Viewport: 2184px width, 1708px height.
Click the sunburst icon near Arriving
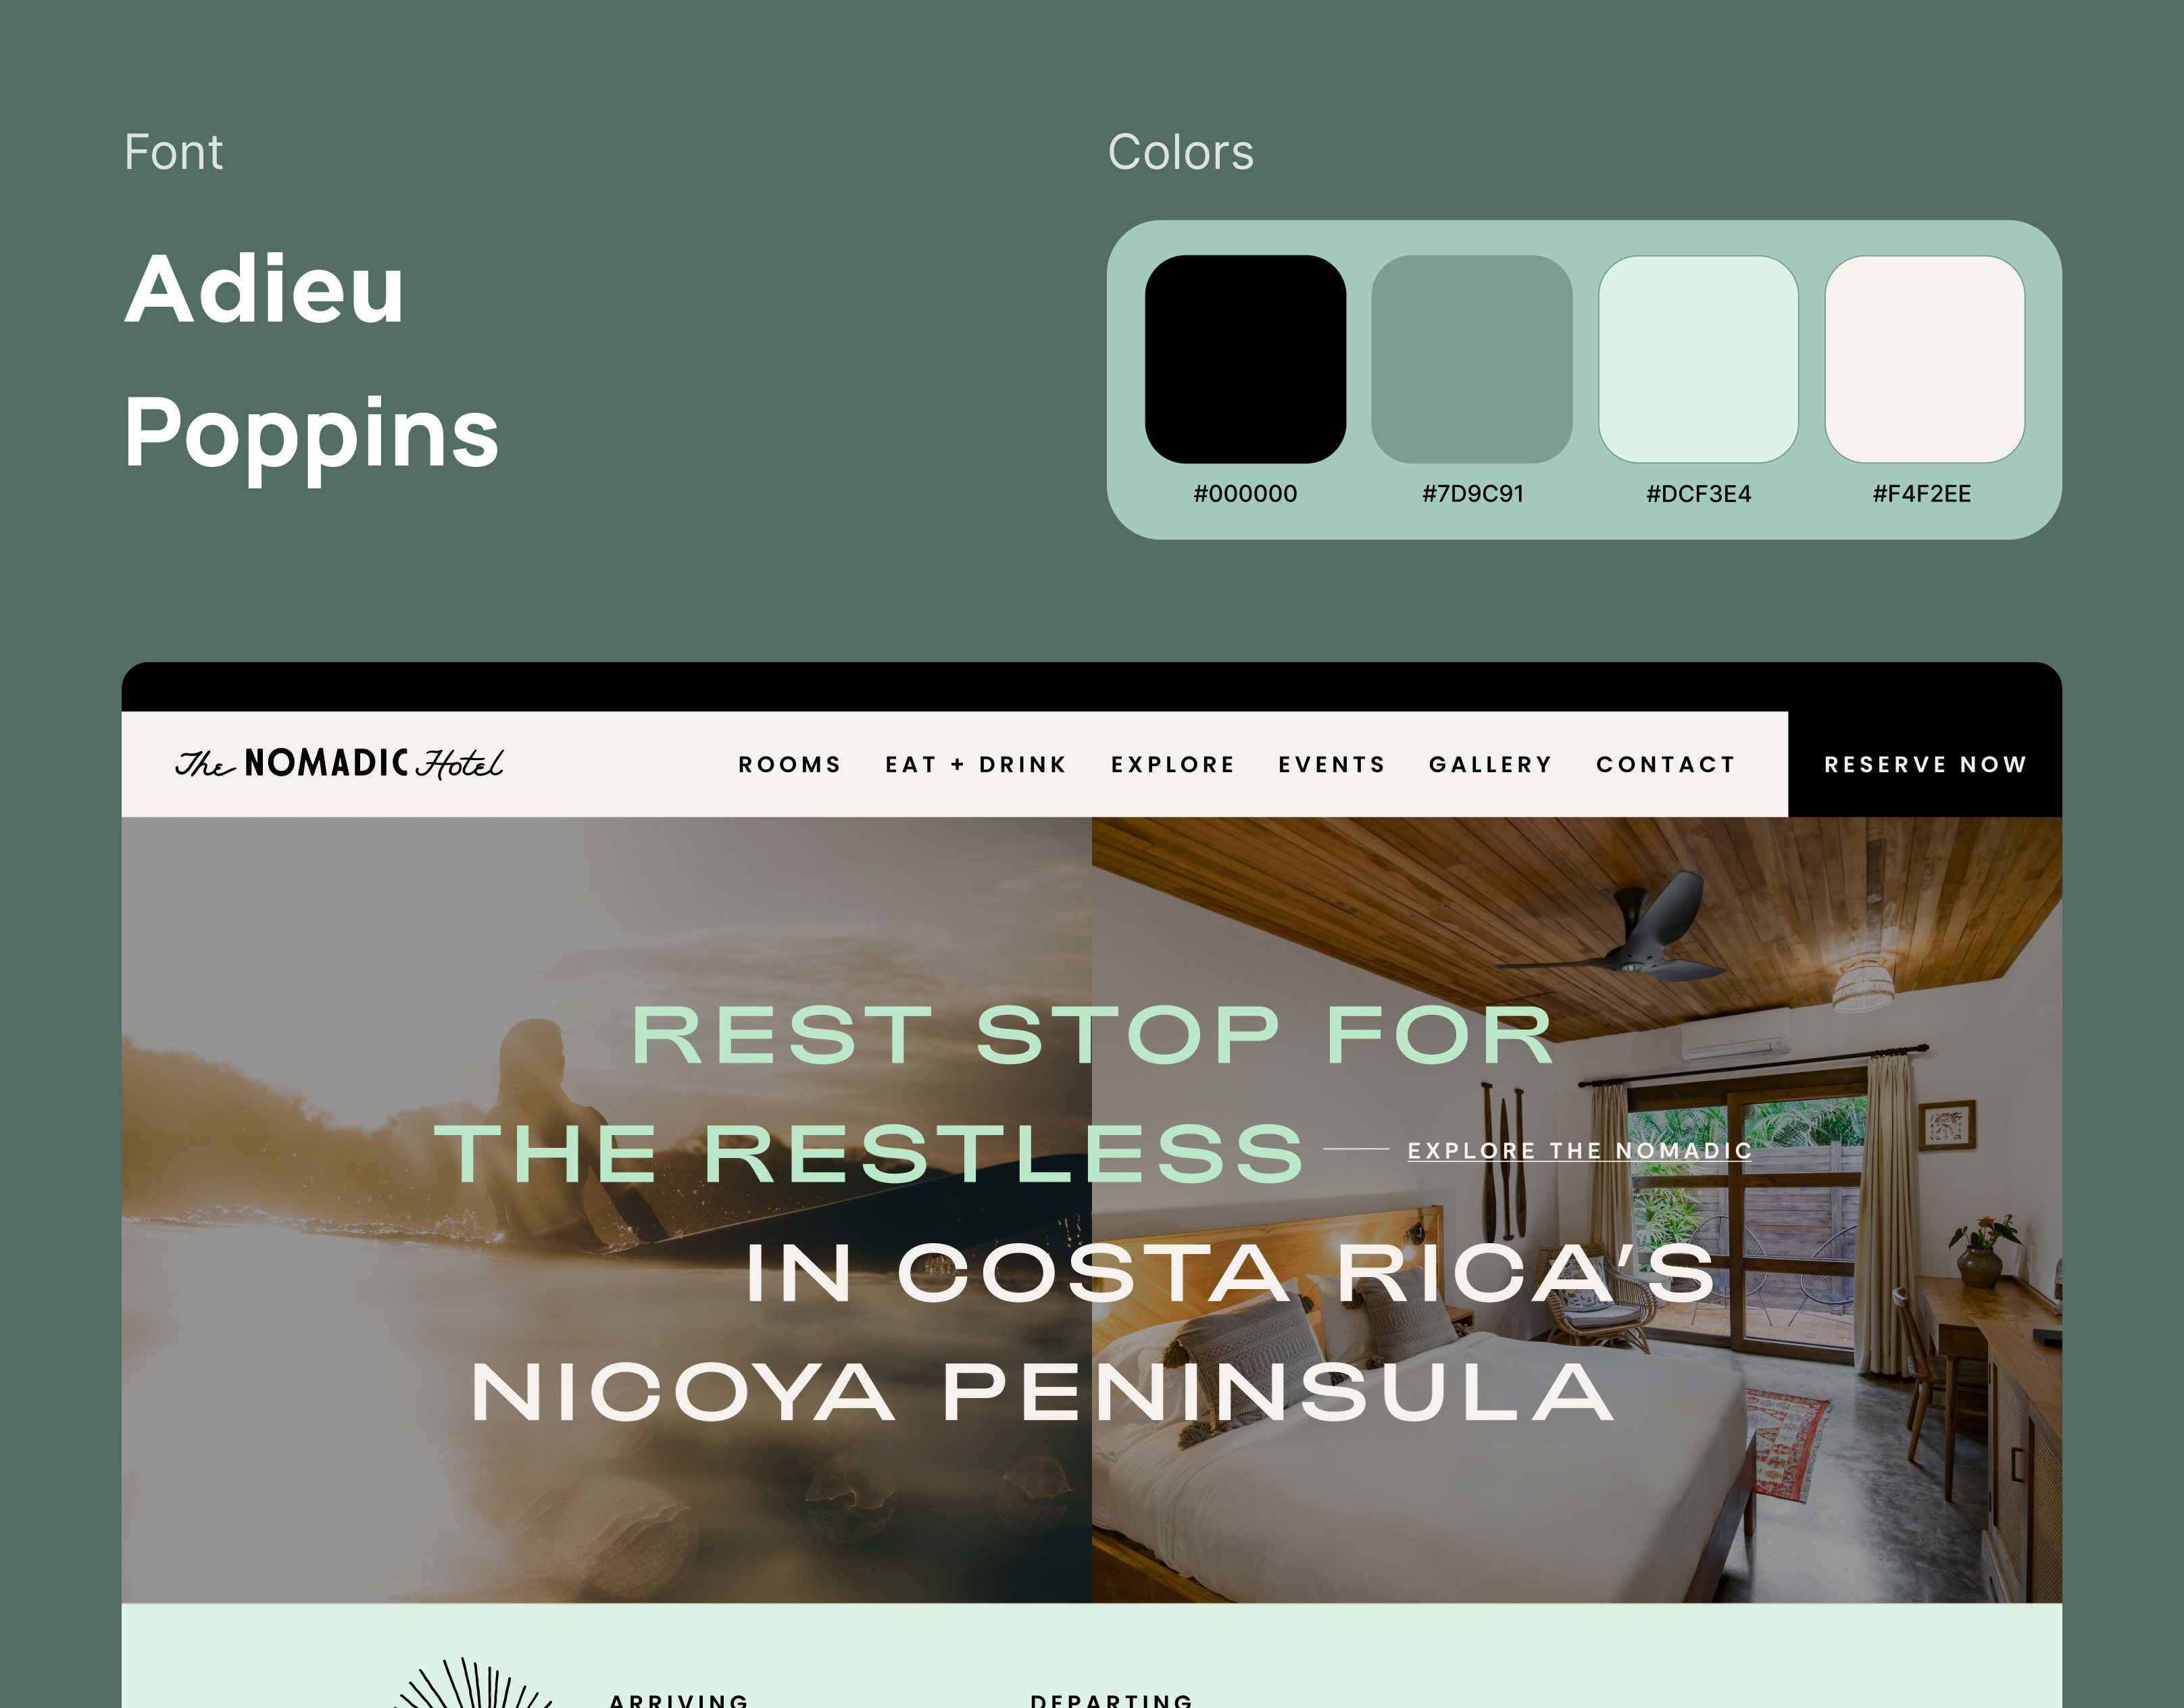(x=474, y=1682)
